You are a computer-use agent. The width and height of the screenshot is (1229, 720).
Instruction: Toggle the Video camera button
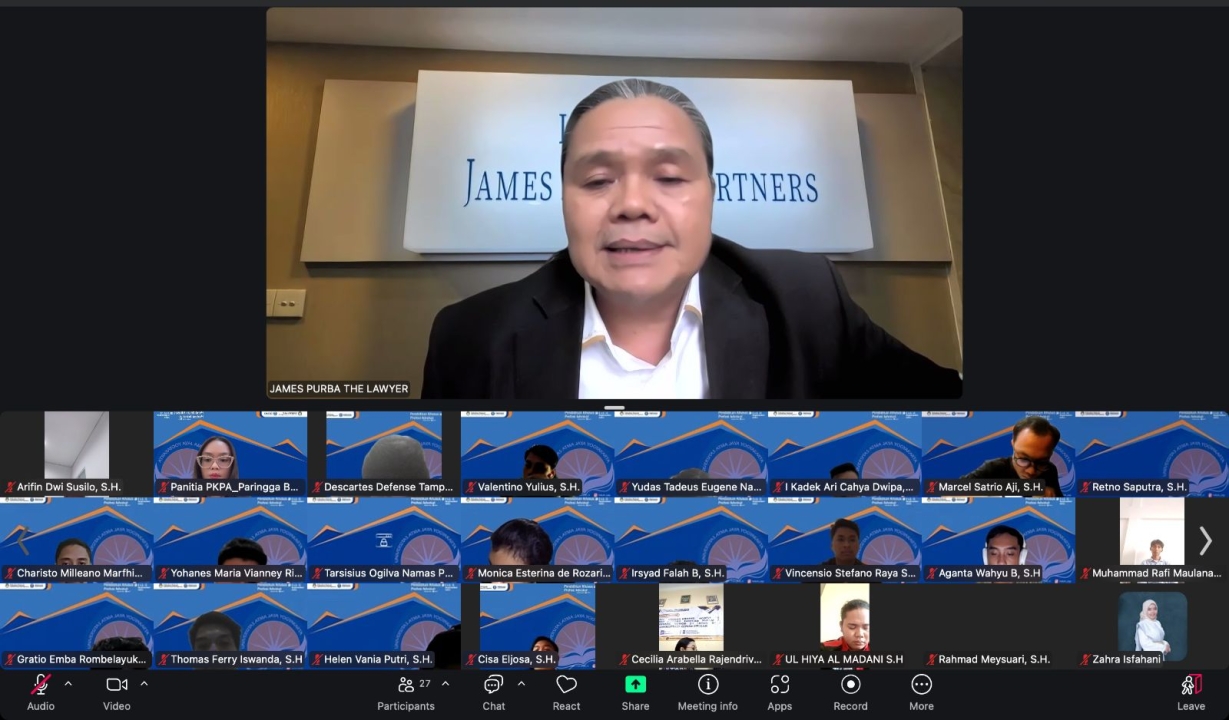click(x=116, y=685)
